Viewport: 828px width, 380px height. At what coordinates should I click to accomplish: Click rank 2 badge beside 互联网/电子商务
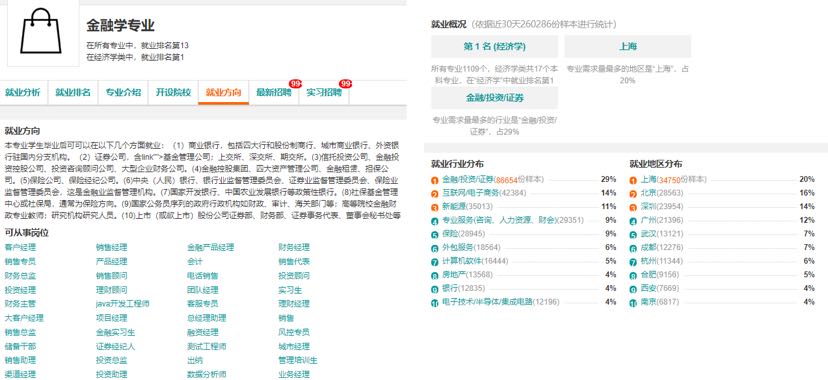[435, 194]
